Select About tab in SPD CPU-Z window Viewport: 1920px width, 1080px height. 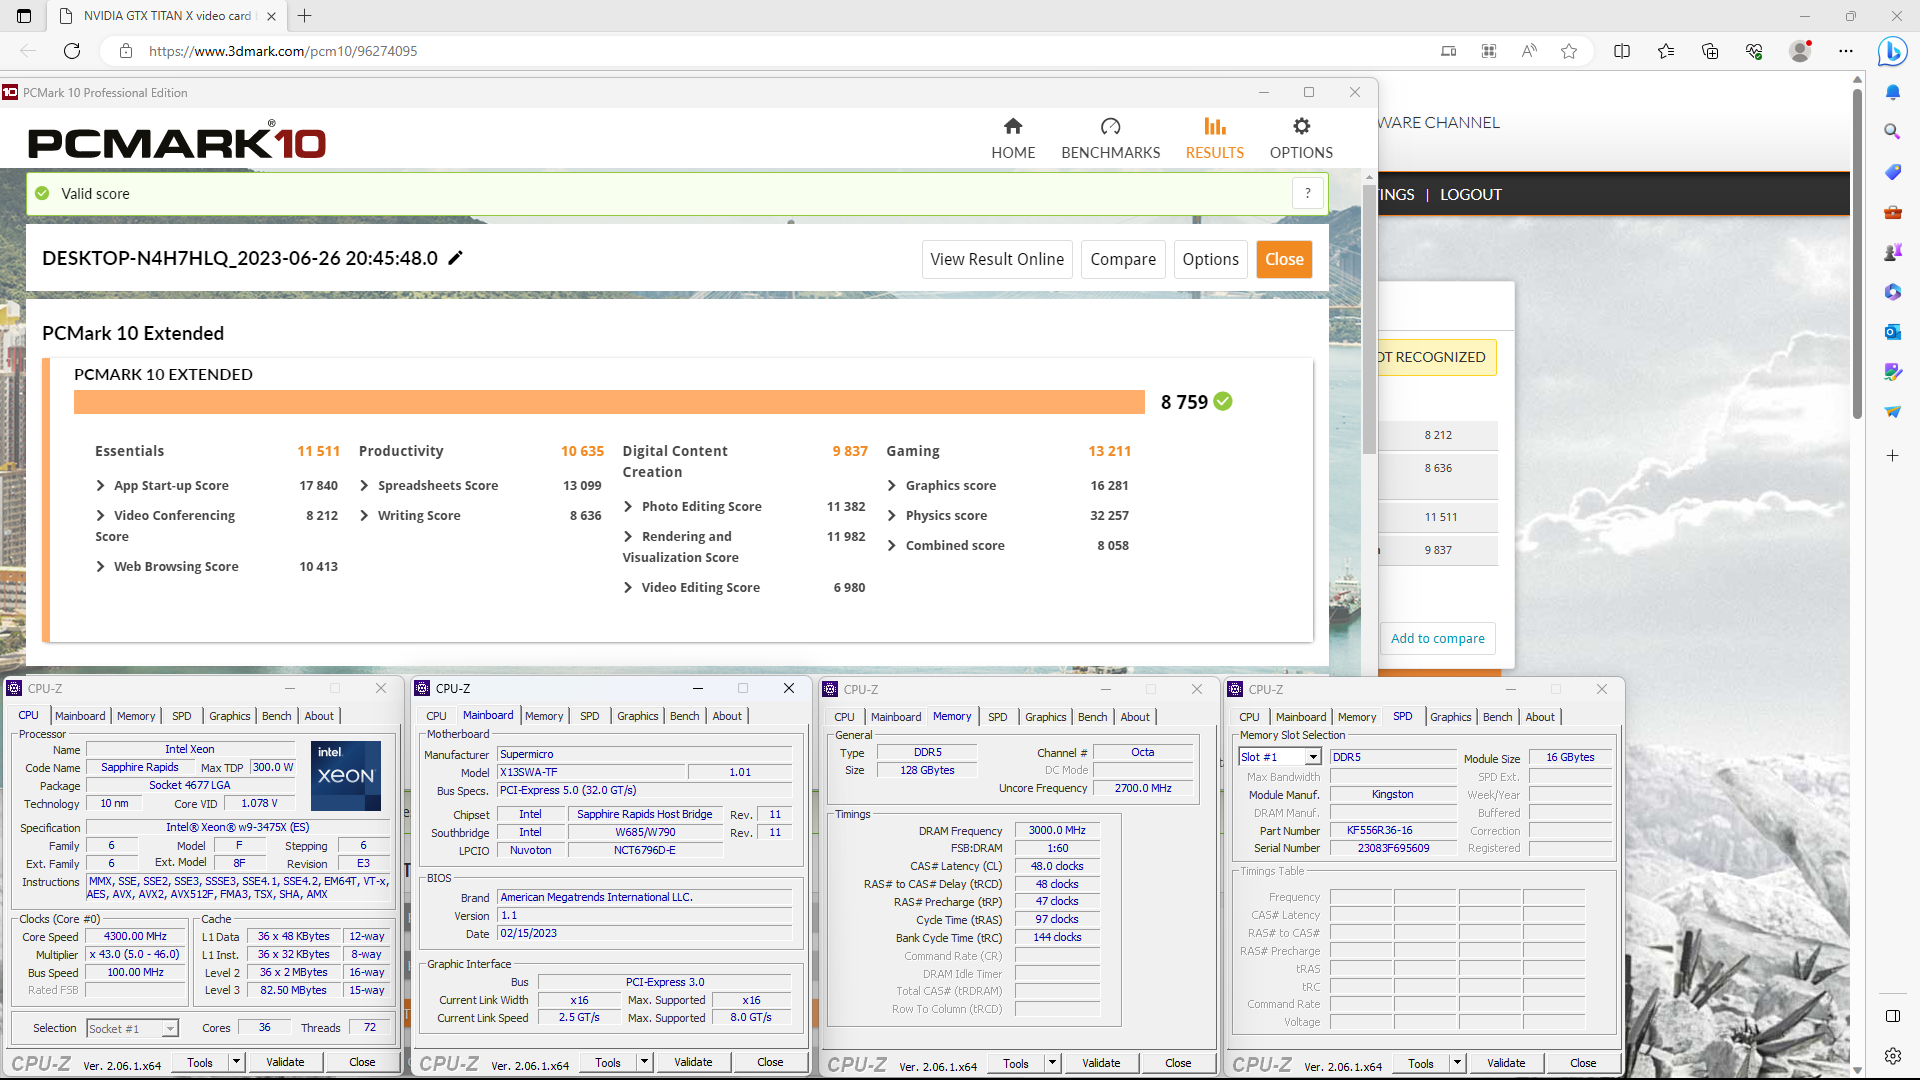click(1540, 717)
